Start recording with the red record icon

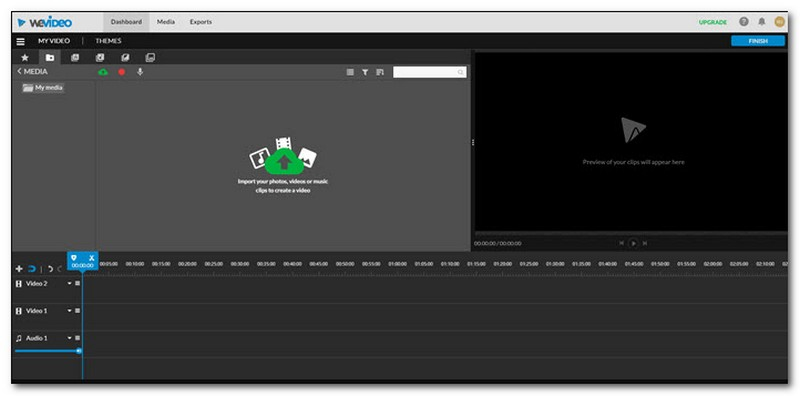[121, 72]
